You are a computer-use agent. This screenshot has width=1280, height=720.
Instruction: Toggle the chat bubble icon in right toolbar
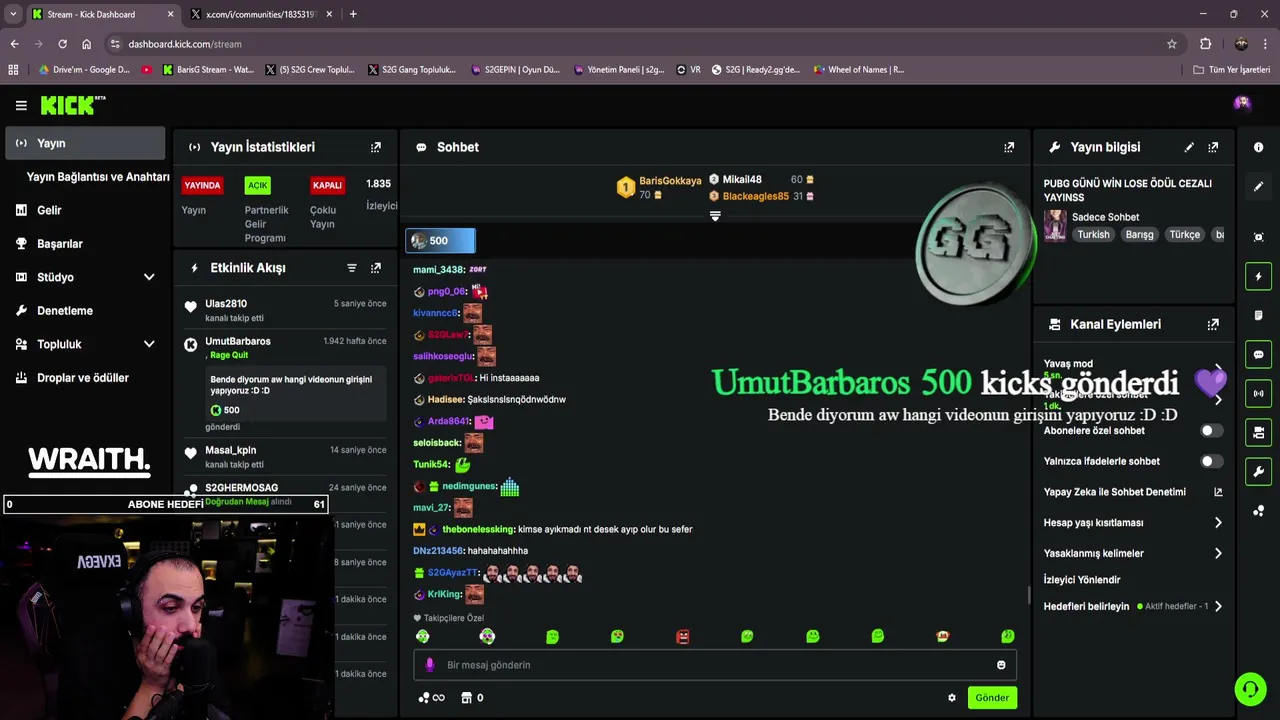click(1258, 354)
